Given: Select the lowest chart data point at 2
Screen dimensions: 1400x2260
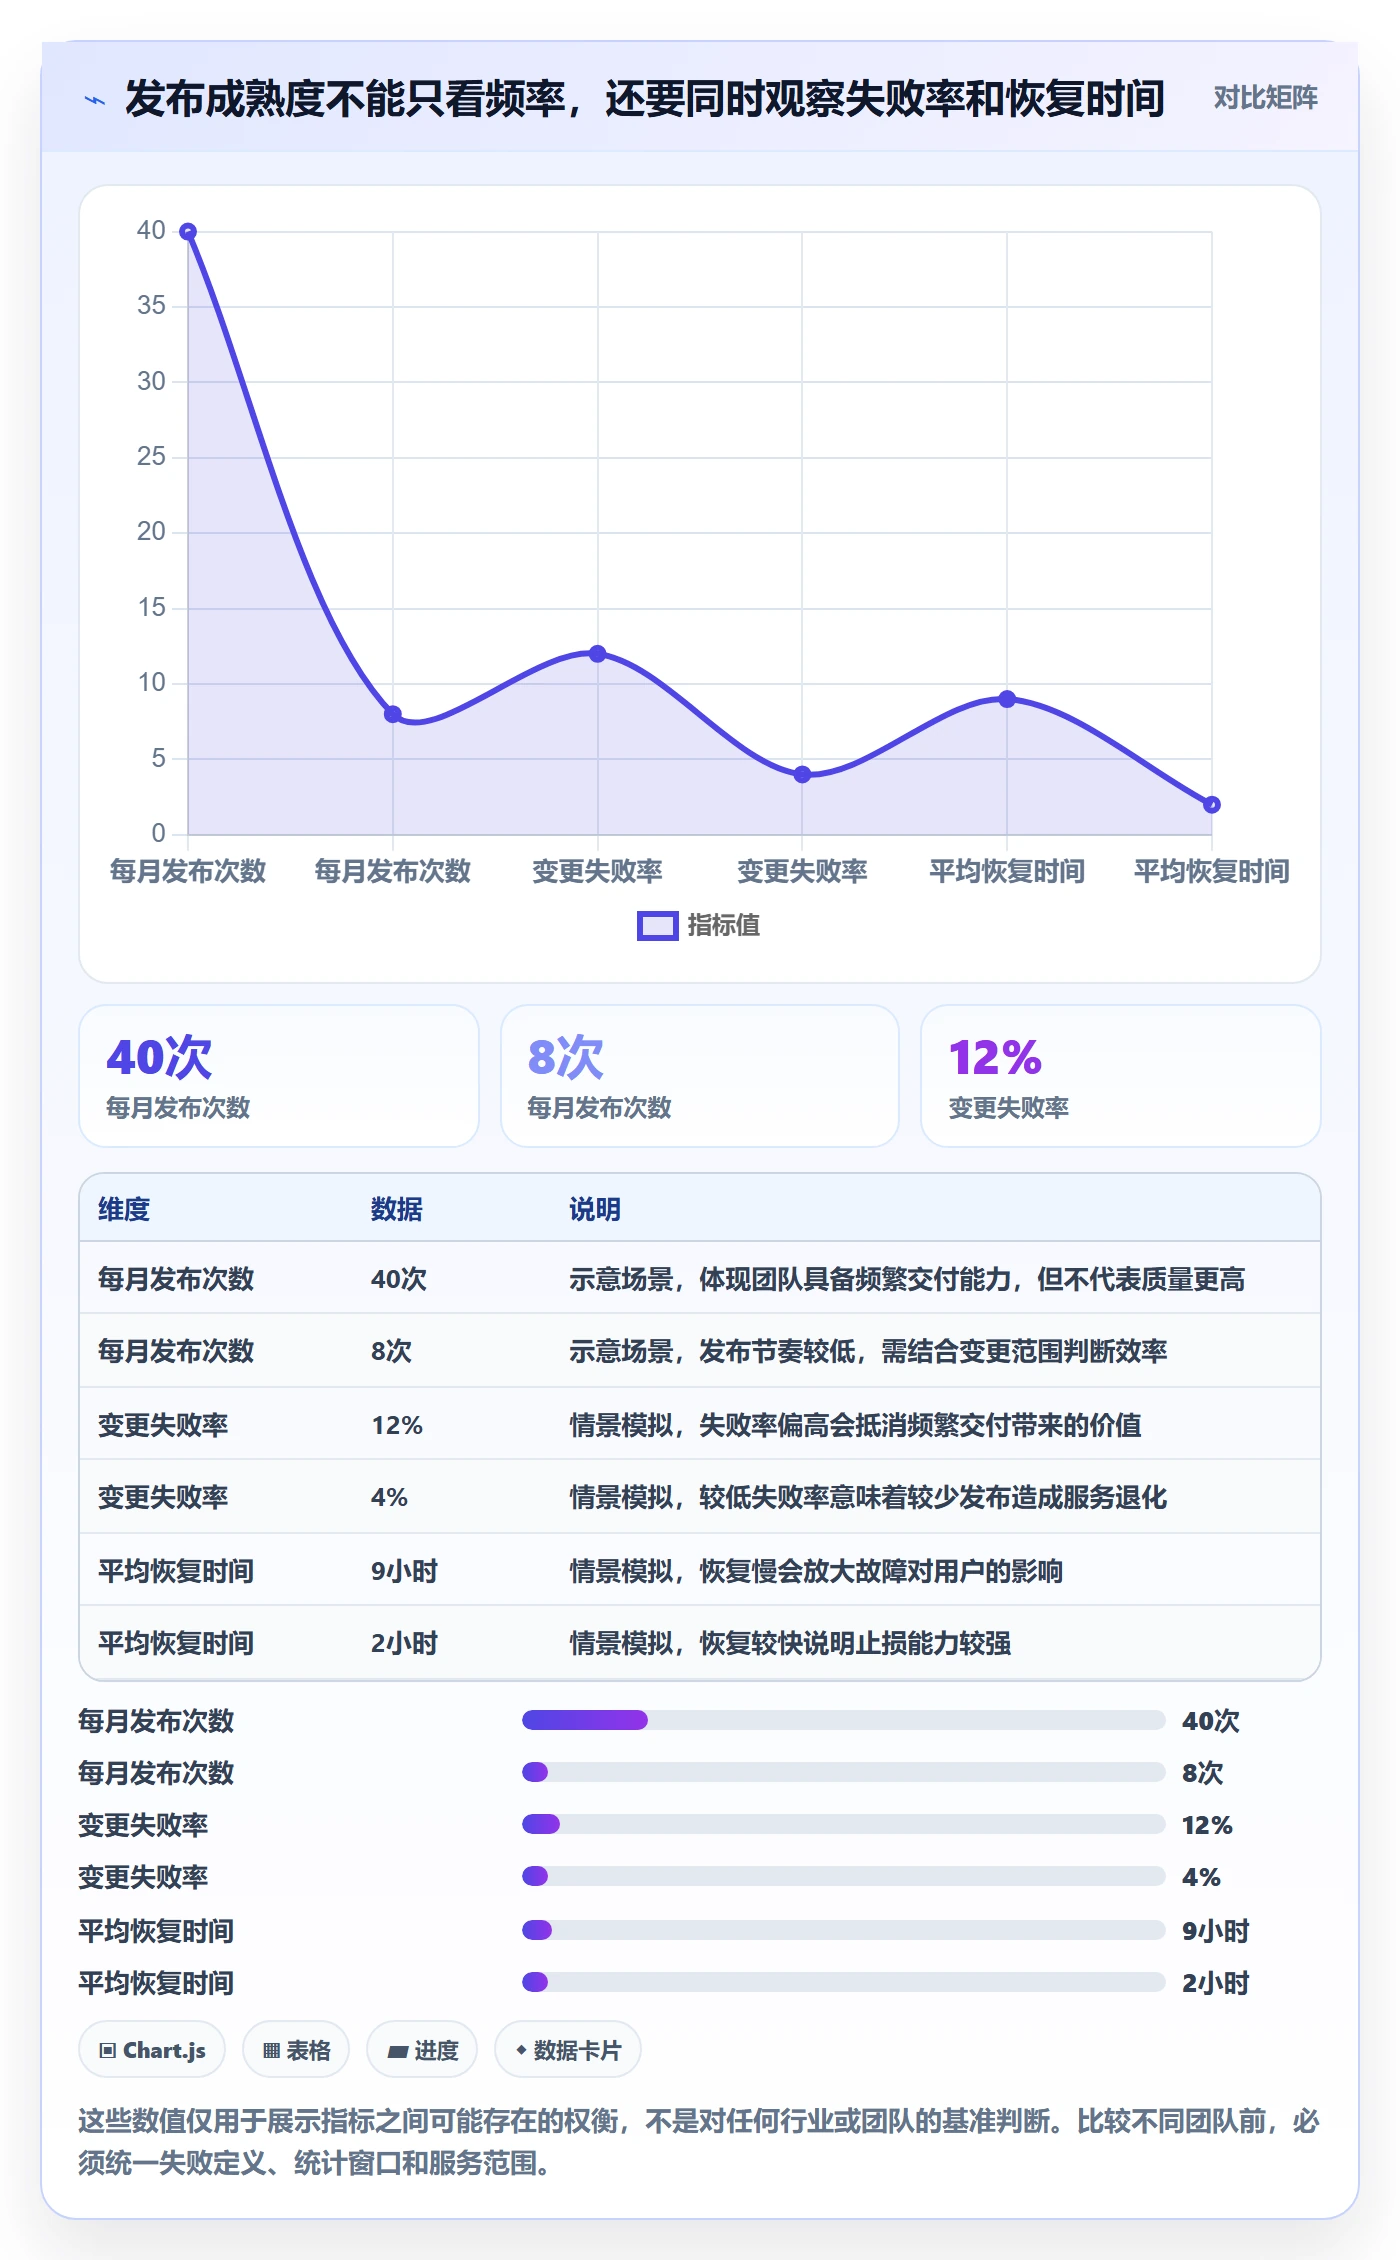Looking at the screenshot, I should point(1211,805).
